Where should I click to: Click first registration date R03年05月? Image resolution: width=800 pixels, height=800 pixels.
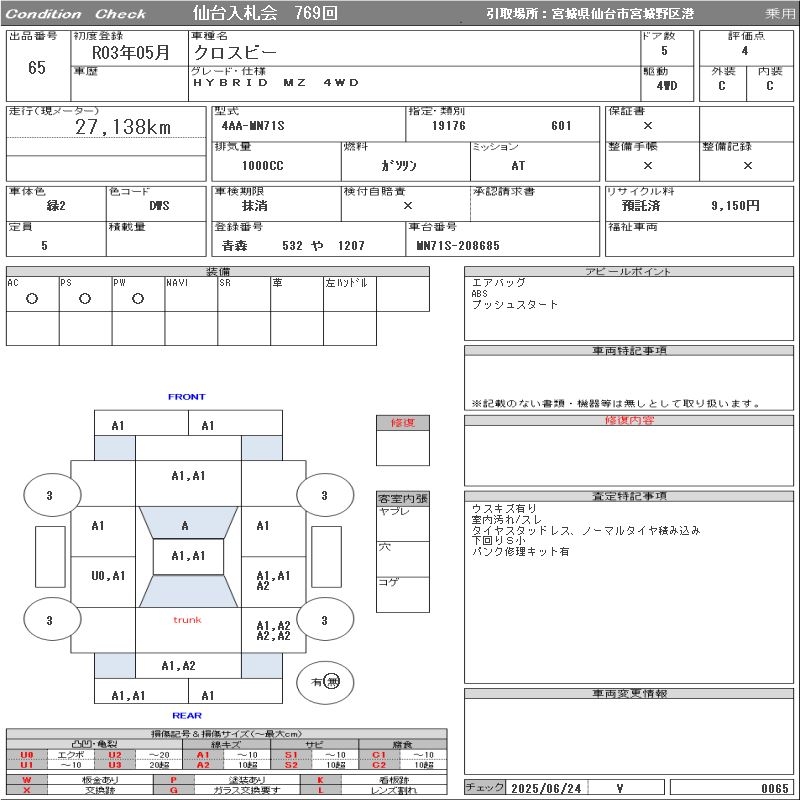pyautogui.click(x=130, y=52)
